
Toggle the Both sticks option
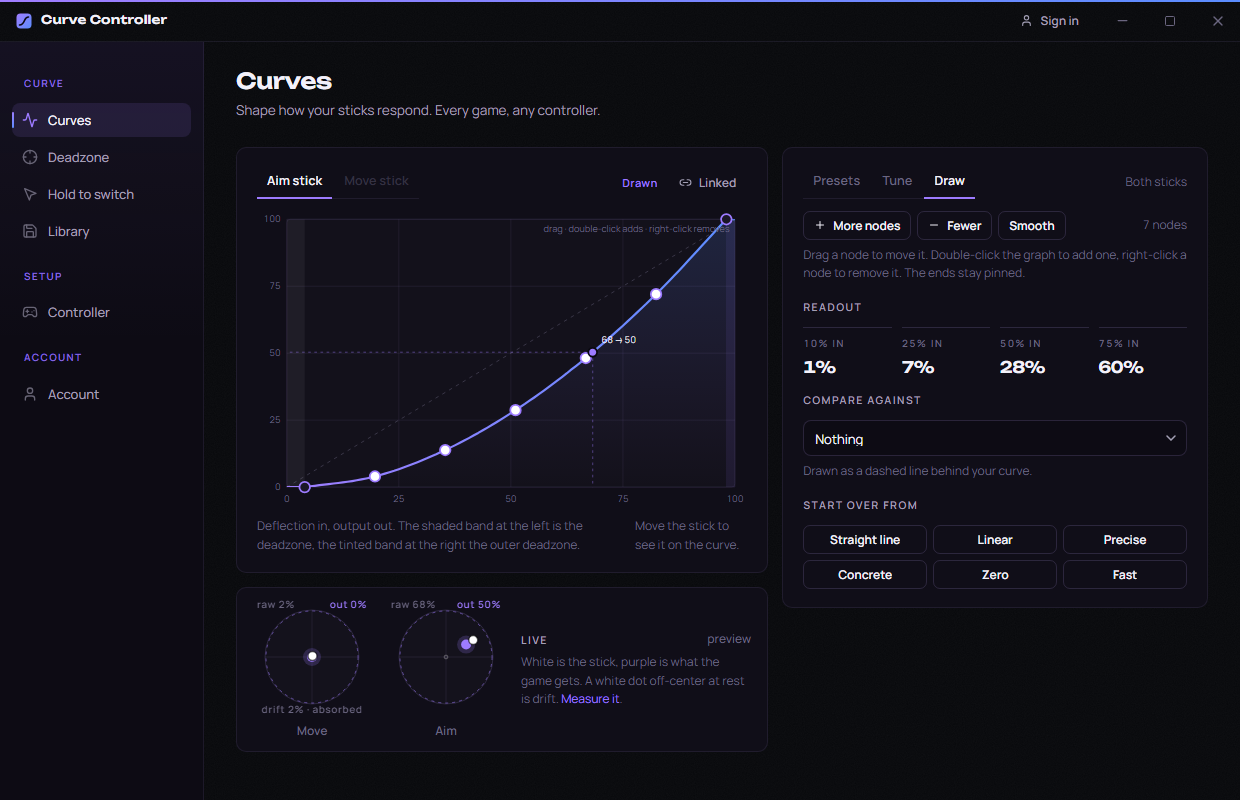click(x=1156, y=182)
